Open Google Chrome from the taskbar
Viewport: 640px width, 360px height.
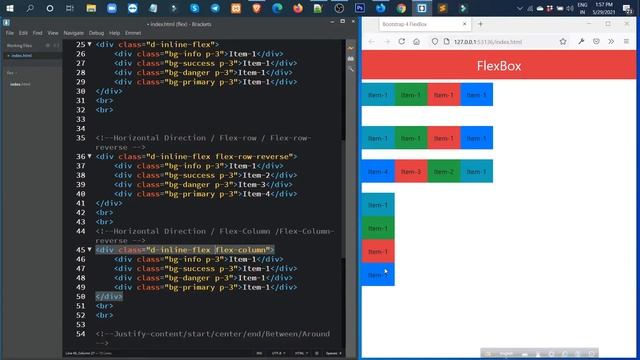coord(401,8)
